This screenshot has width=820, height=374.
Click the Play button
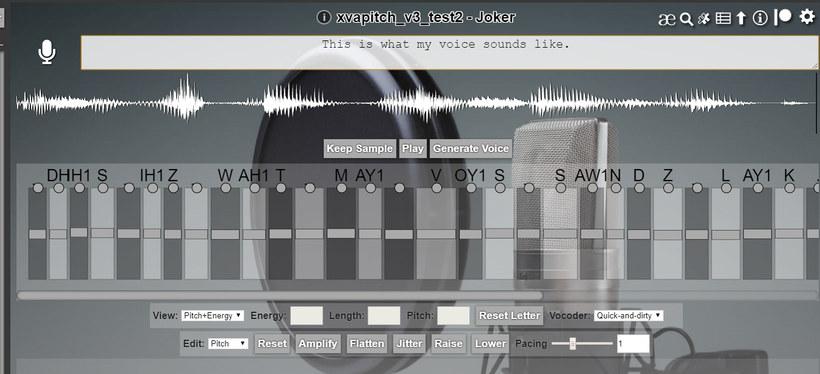[x=413, y=149]
